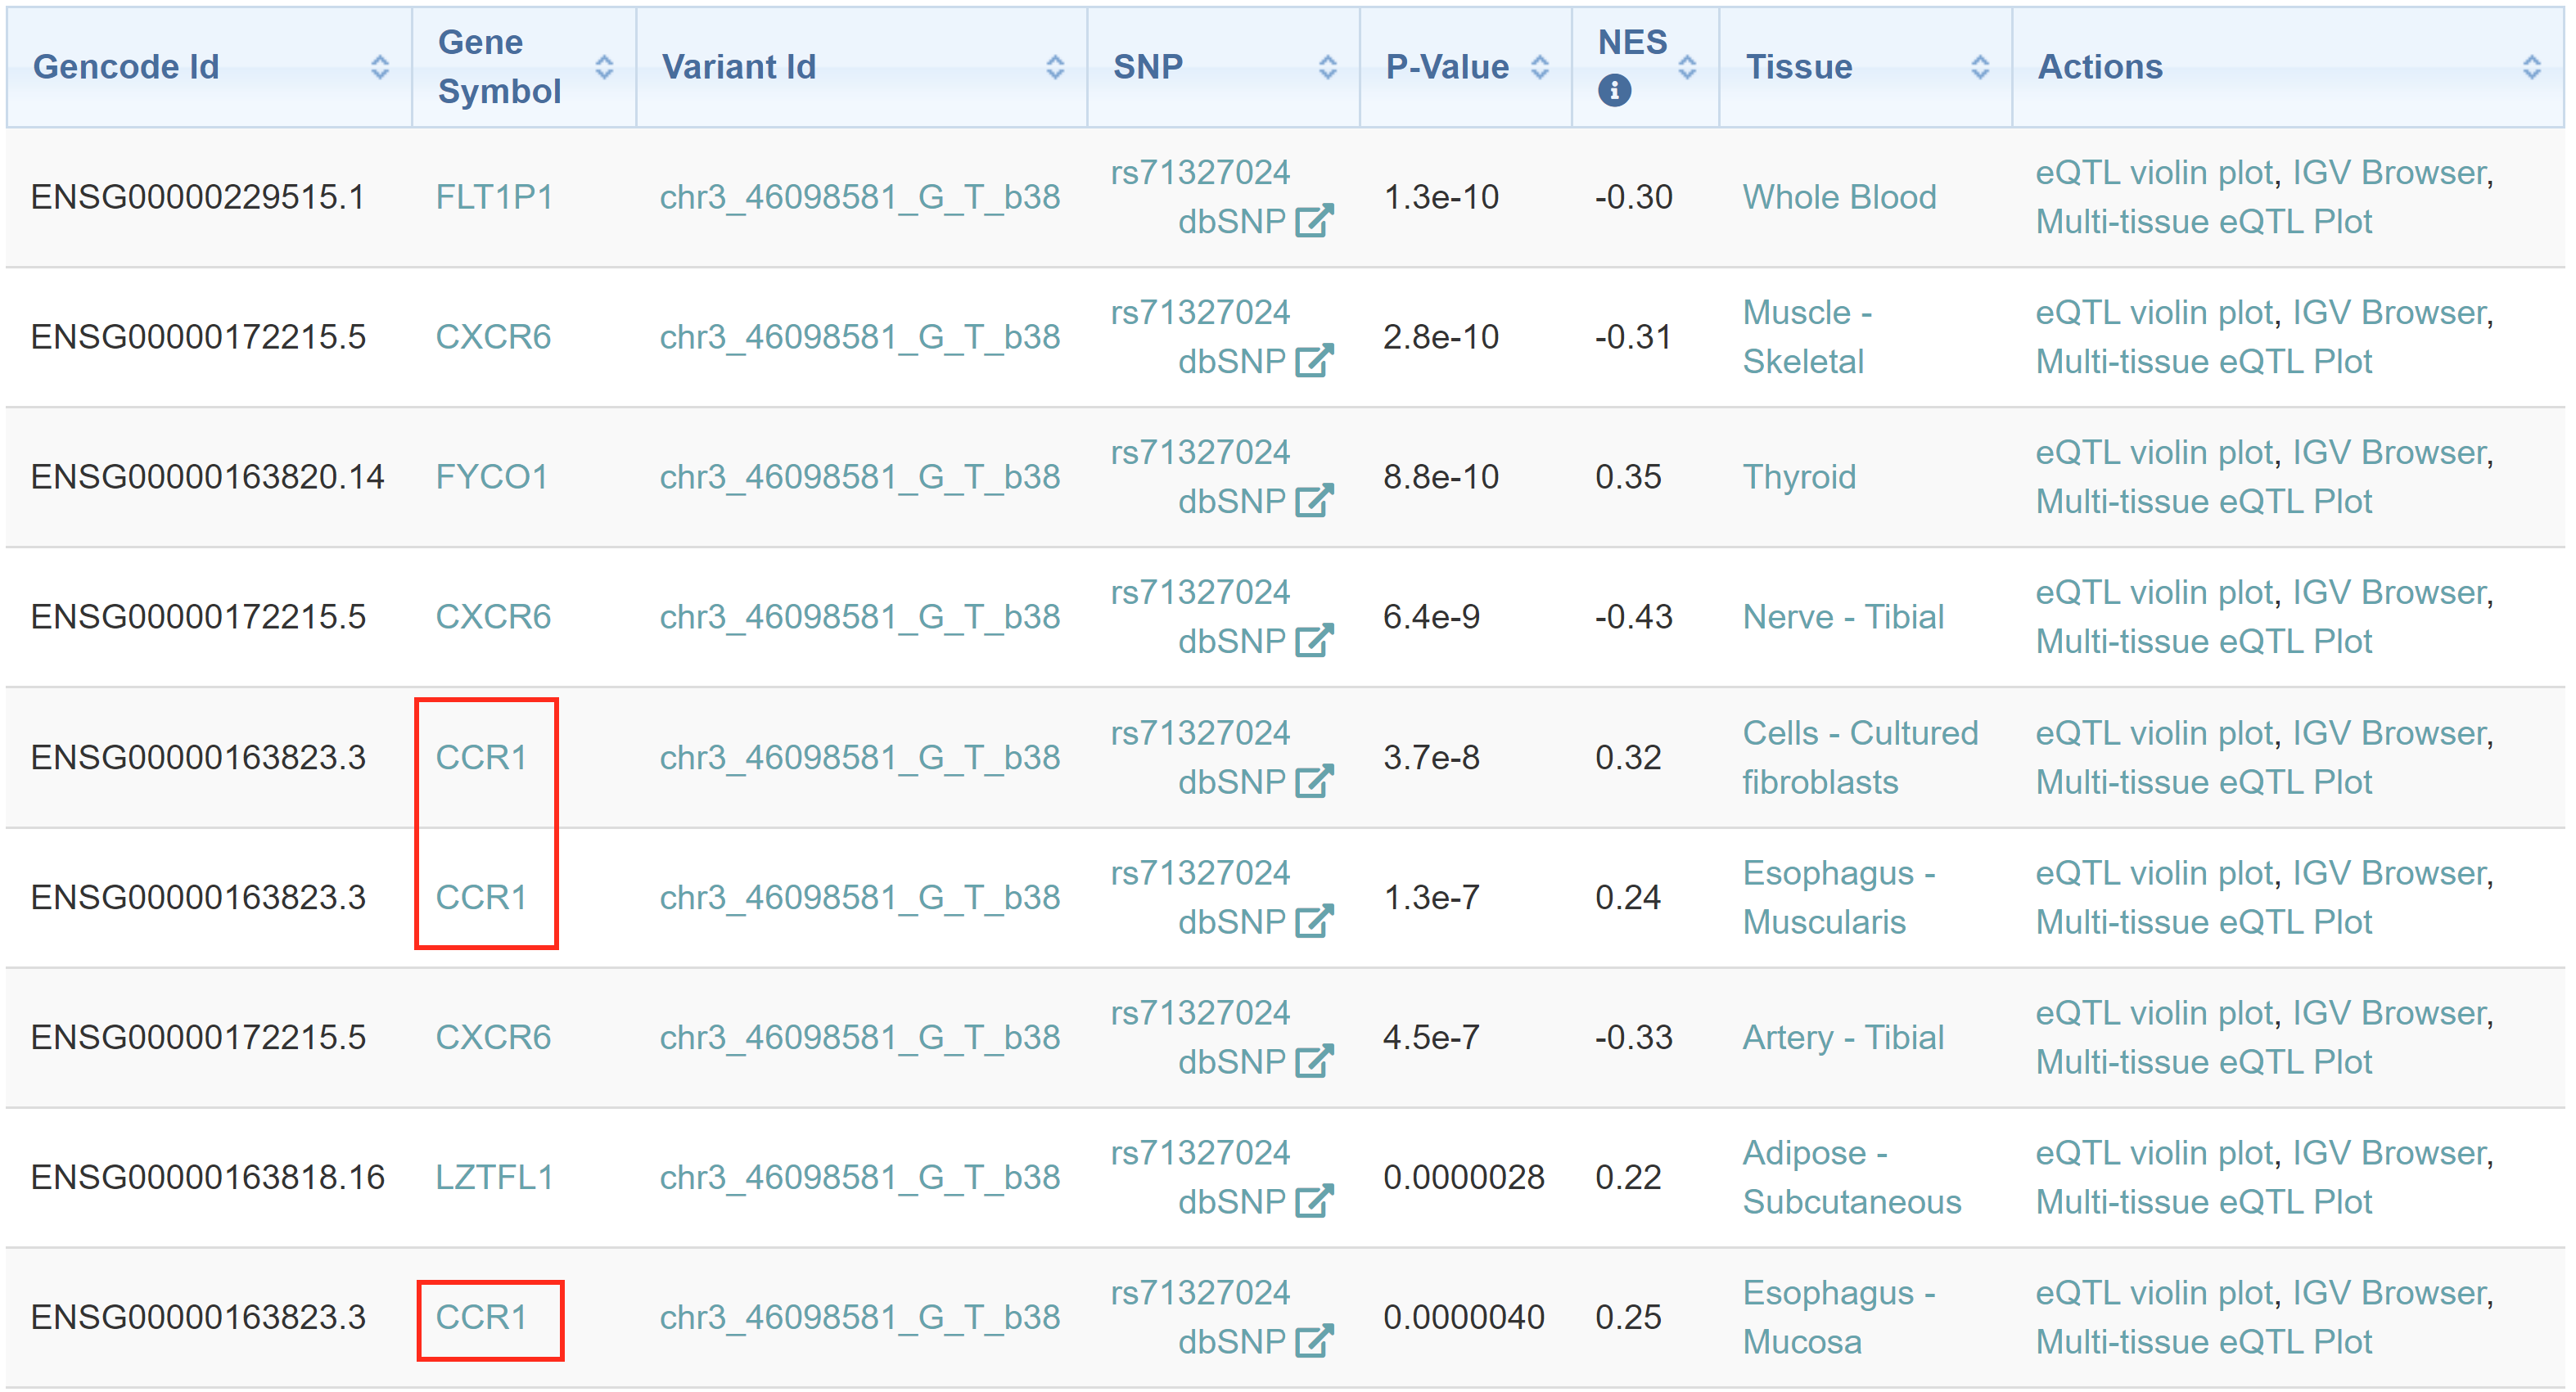Sort by P-Value column arrows

[1540, 67]
